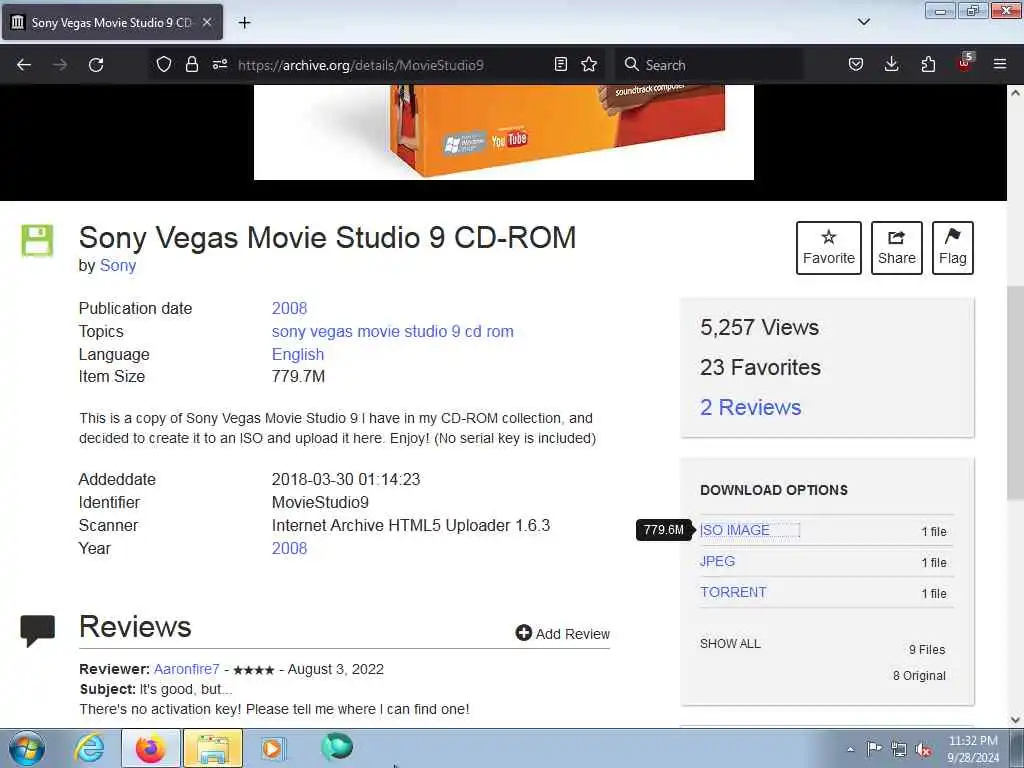Flag this item
Viewport: 1024px width, 768px height.
click(953, 248)
